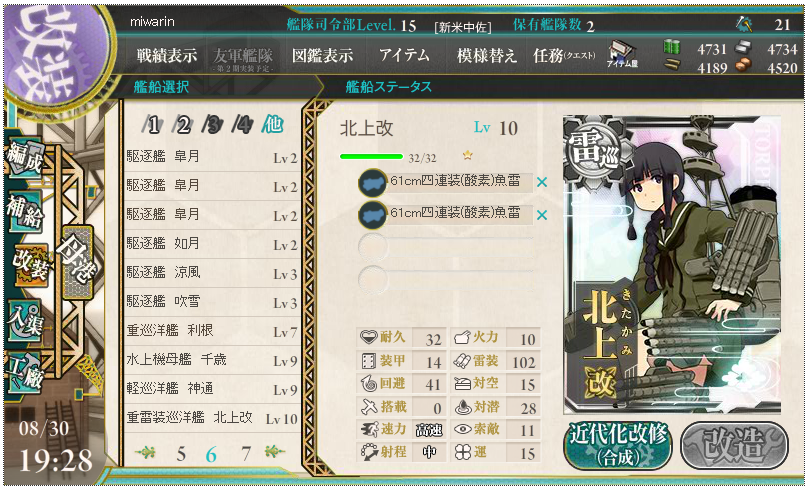Screen dimensions: 809x491
Task: Go to ship list page 7
Action: point(246,454)
